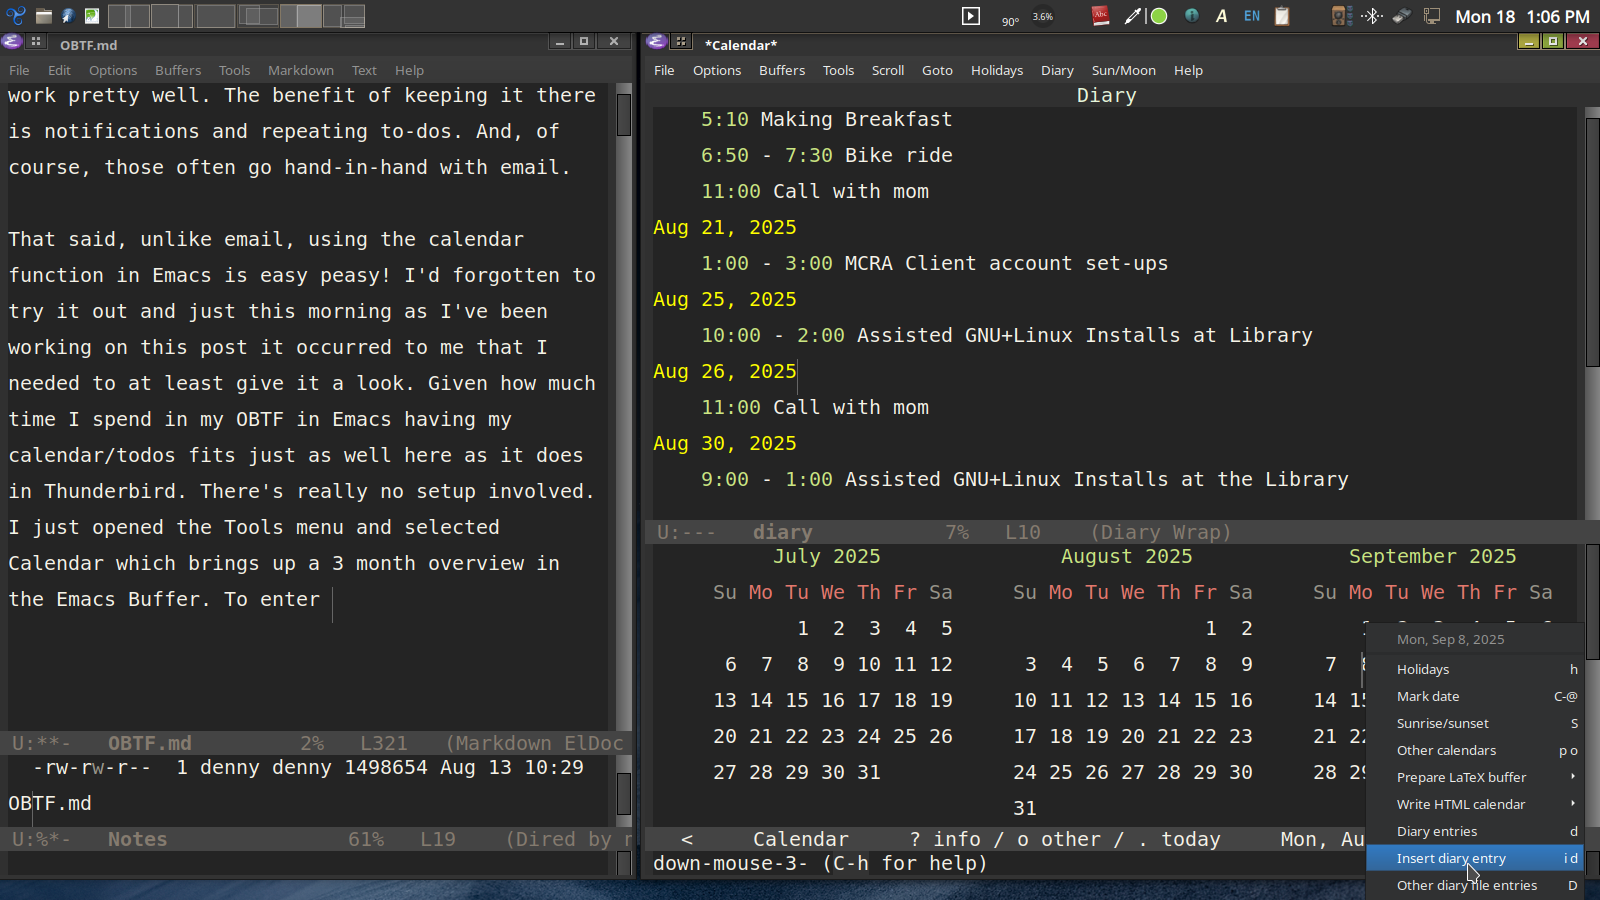Click the audio mixer speaker icon in the tray
Screen dimensions: 1600x900
(1339, 16)
